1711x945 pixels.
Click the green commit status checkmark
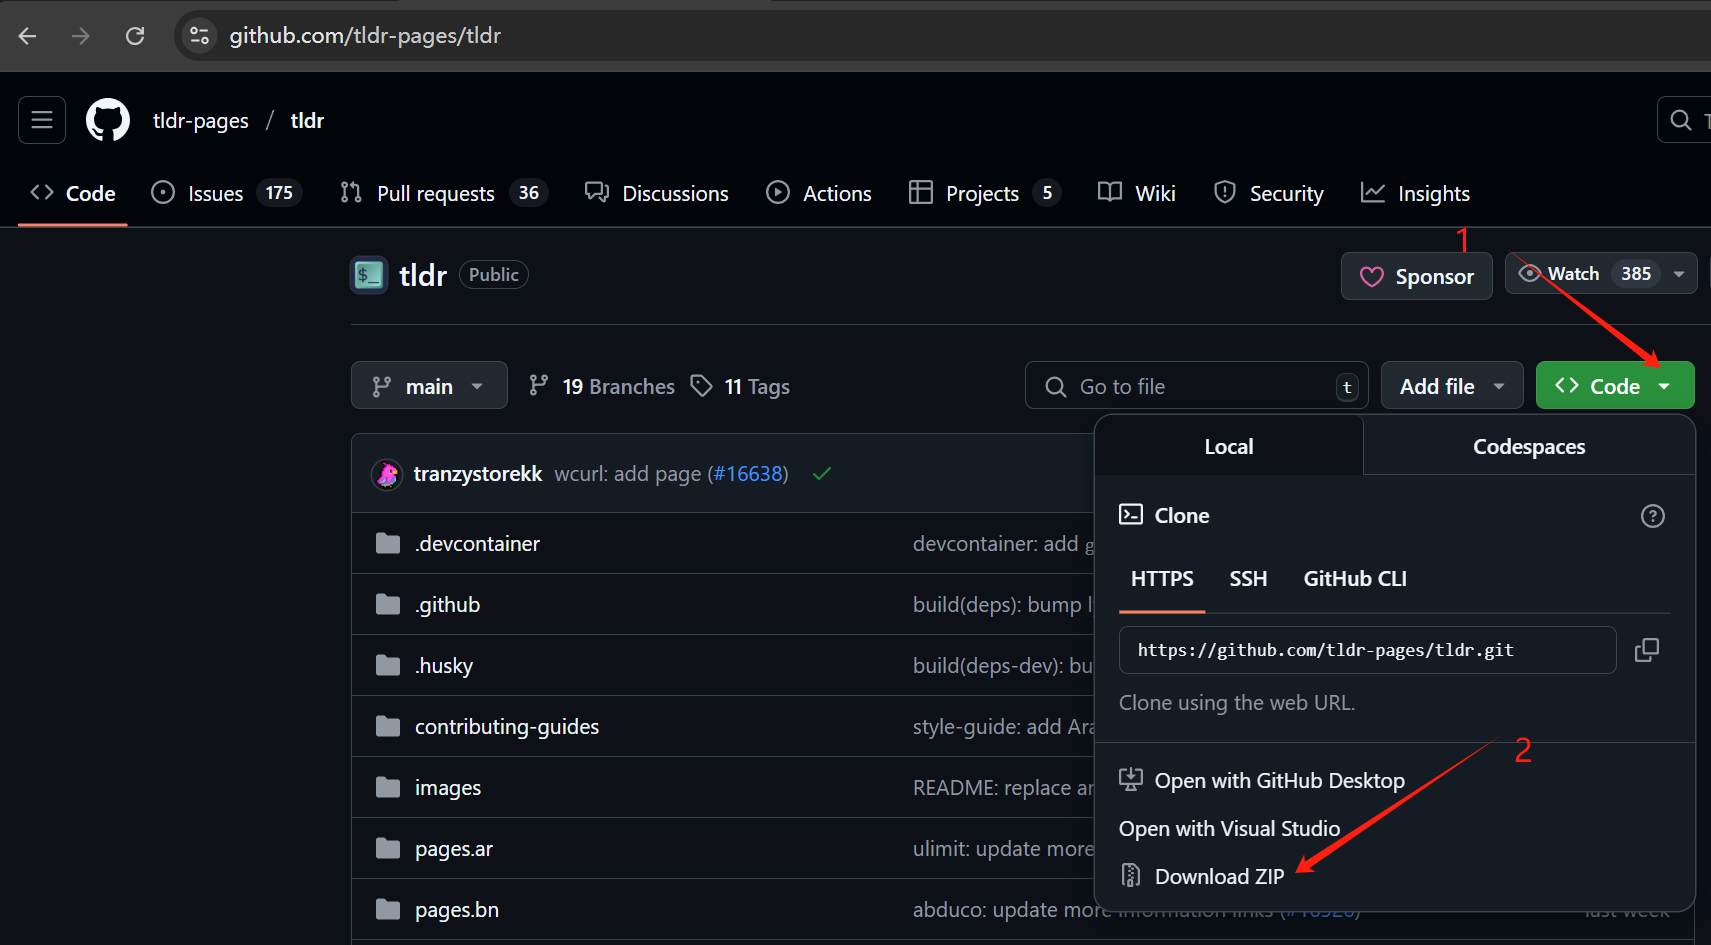822,474
